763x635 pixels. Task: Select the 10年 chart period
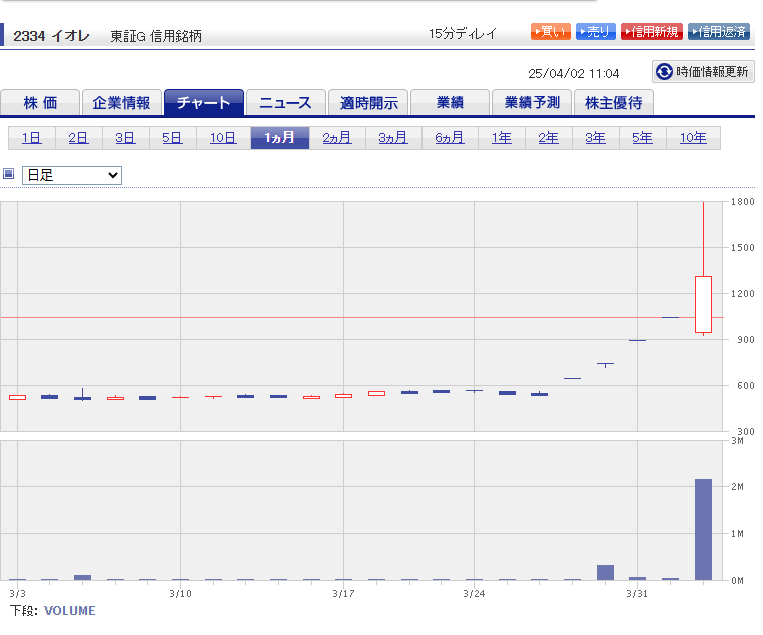click(693, 138)
